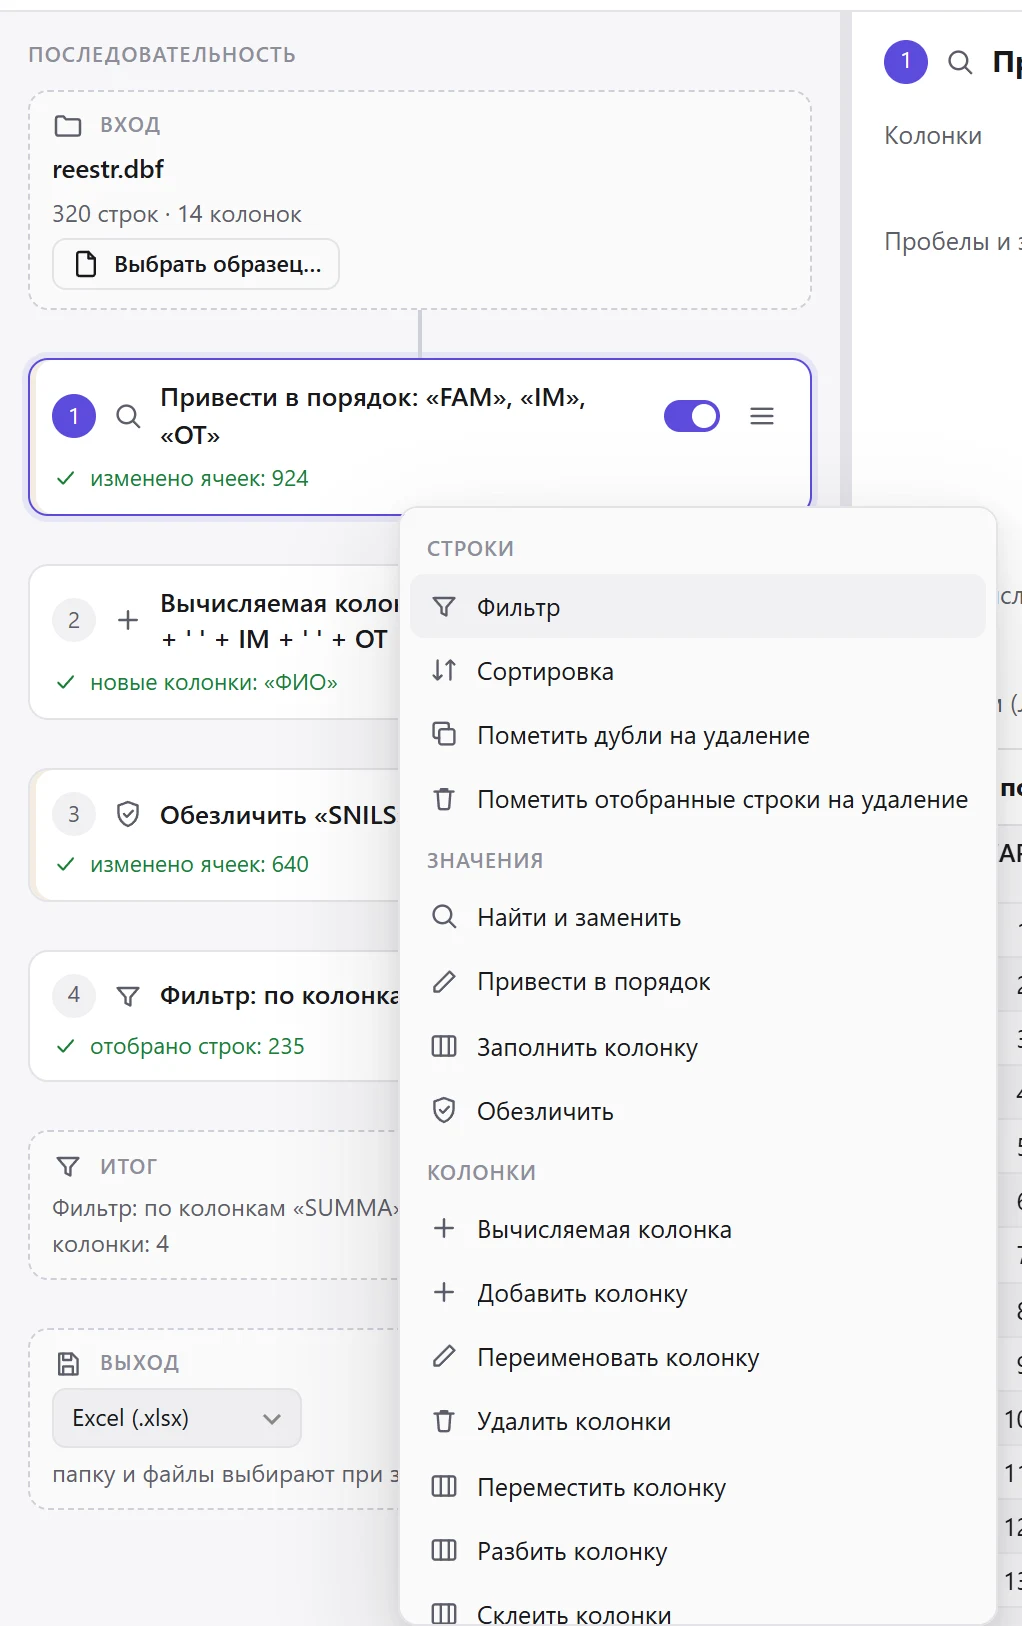Click trash icon of Удалить колонки
Screen dimensions: 1022x1626
(444, 1421)
